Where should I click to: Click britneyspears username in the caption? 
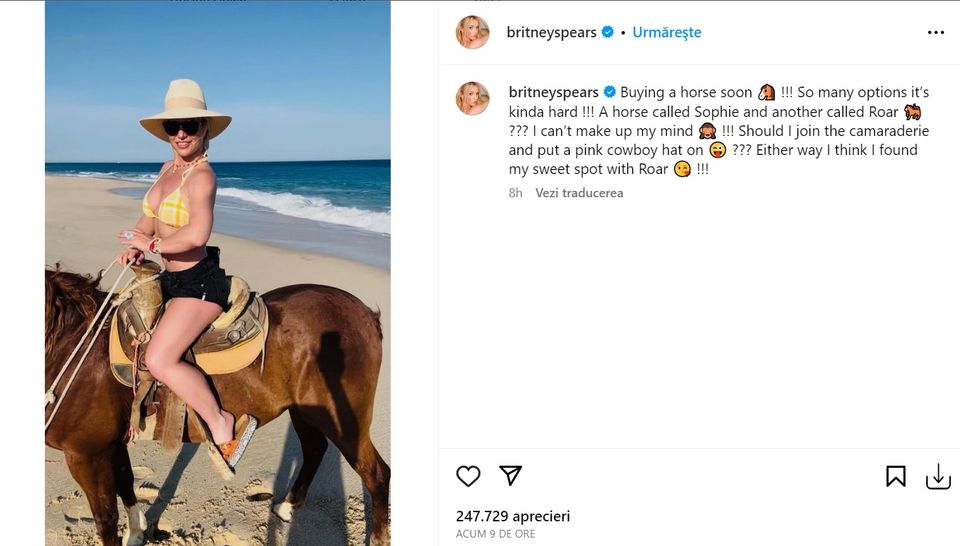pos(552,92)
